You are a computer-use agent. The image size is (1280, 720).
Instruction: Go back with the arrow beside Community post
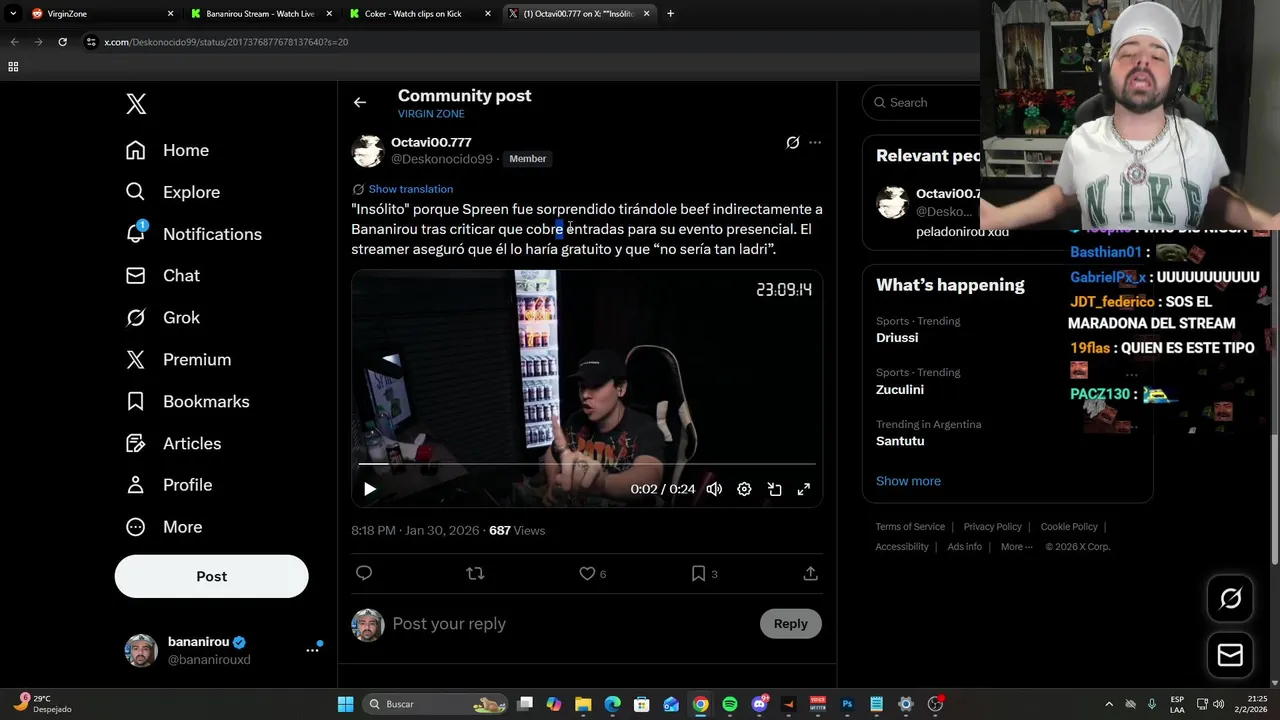point(360,102)
